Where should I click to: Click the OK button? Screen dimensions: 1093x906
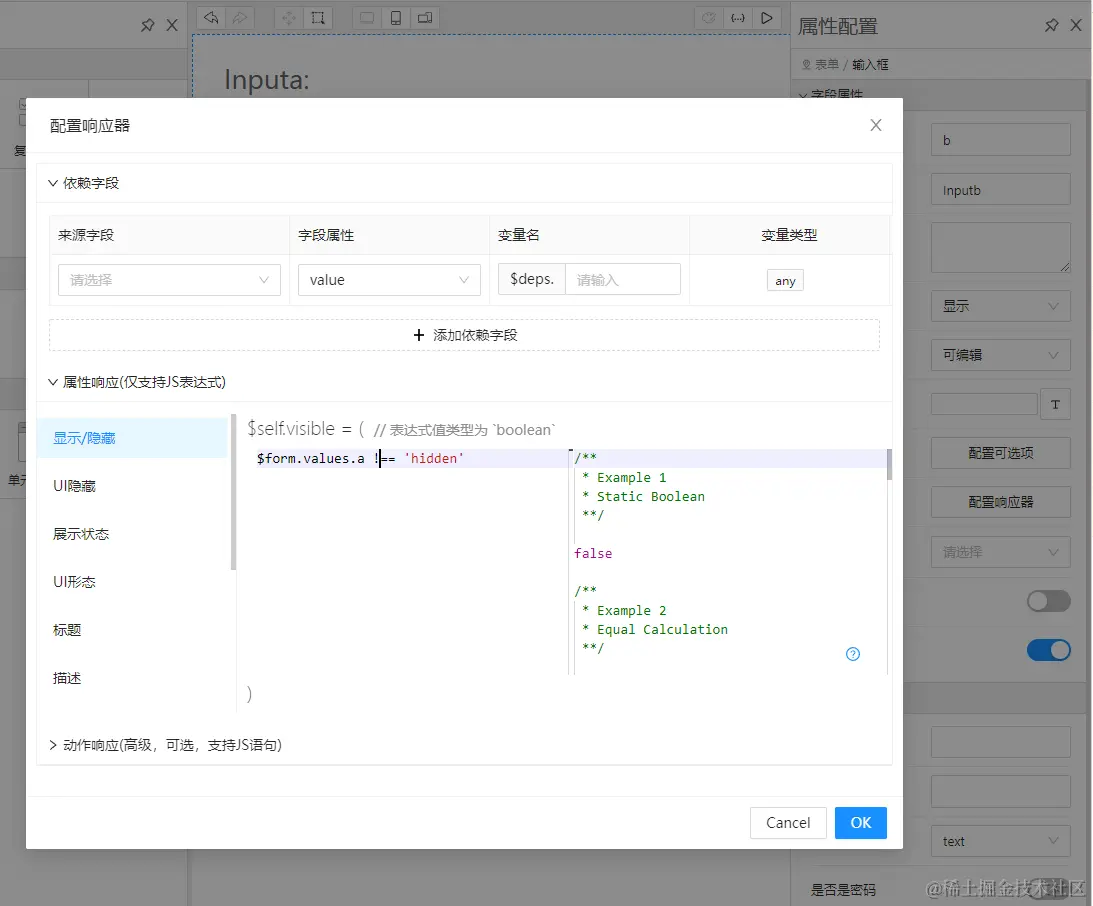[x=860, y=822]
